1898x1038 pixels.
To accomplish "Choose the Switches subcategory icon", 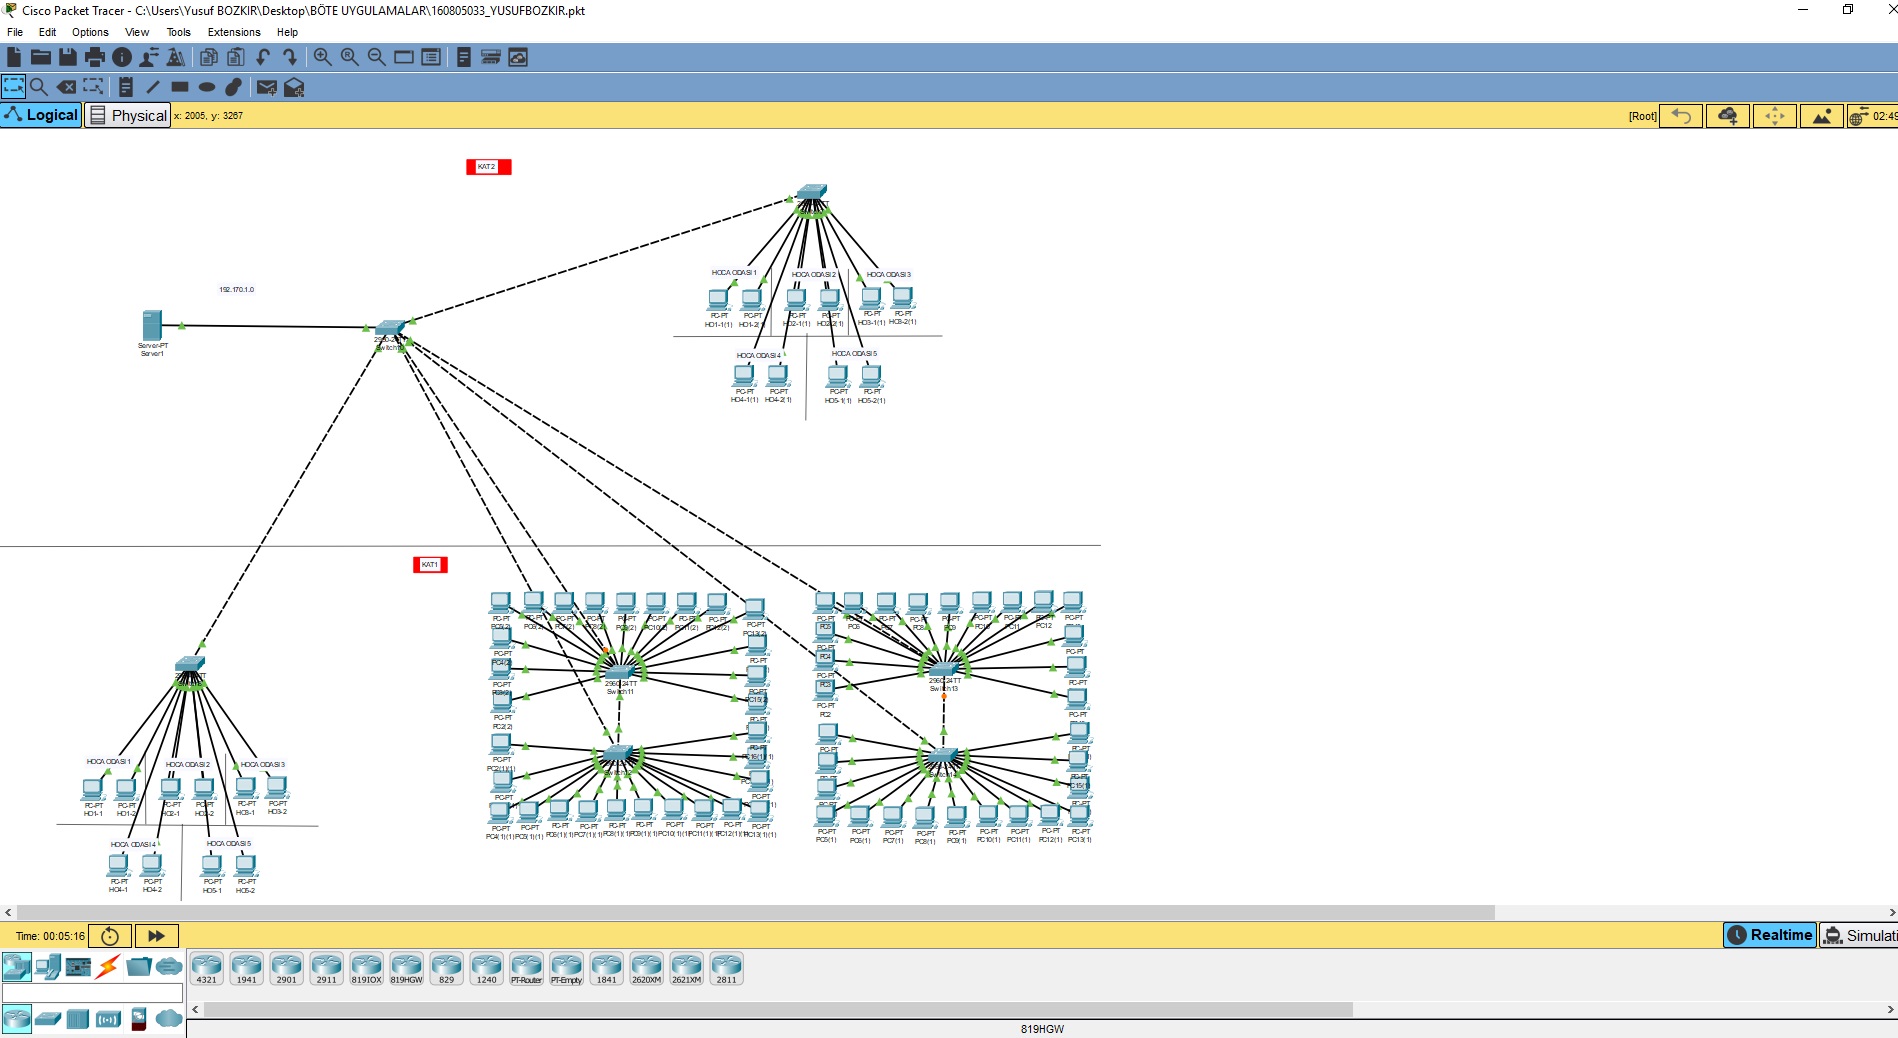I will click(47, 1019).
